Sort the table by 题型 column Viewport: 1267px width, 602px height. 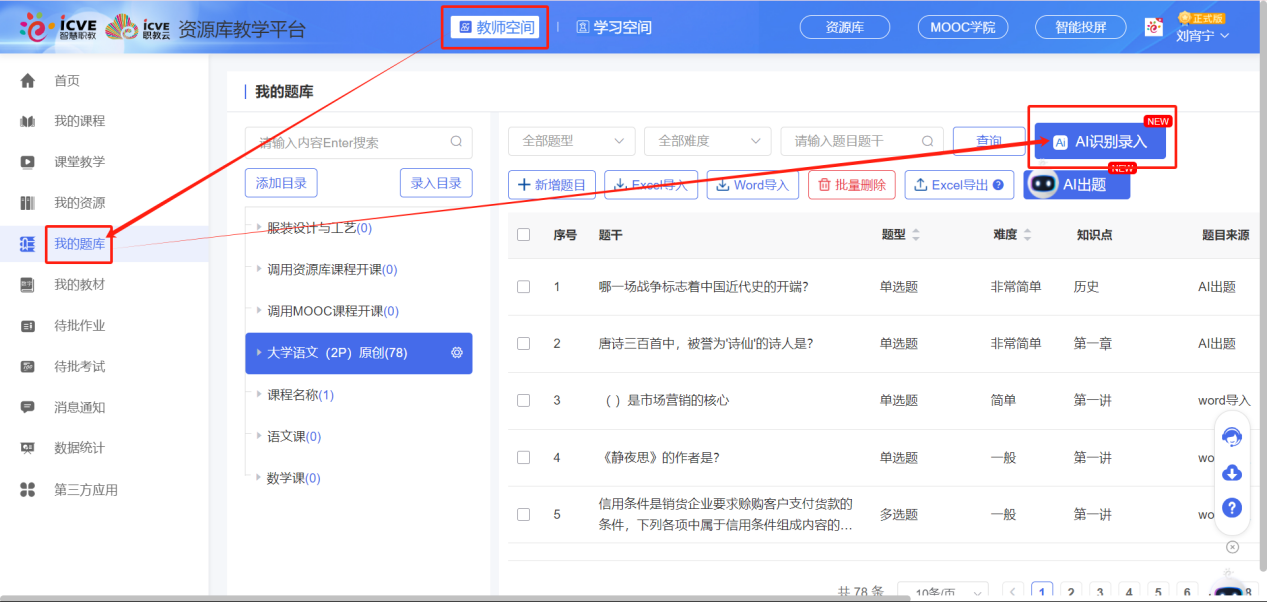pyautogui.click(x=916, y=235)
